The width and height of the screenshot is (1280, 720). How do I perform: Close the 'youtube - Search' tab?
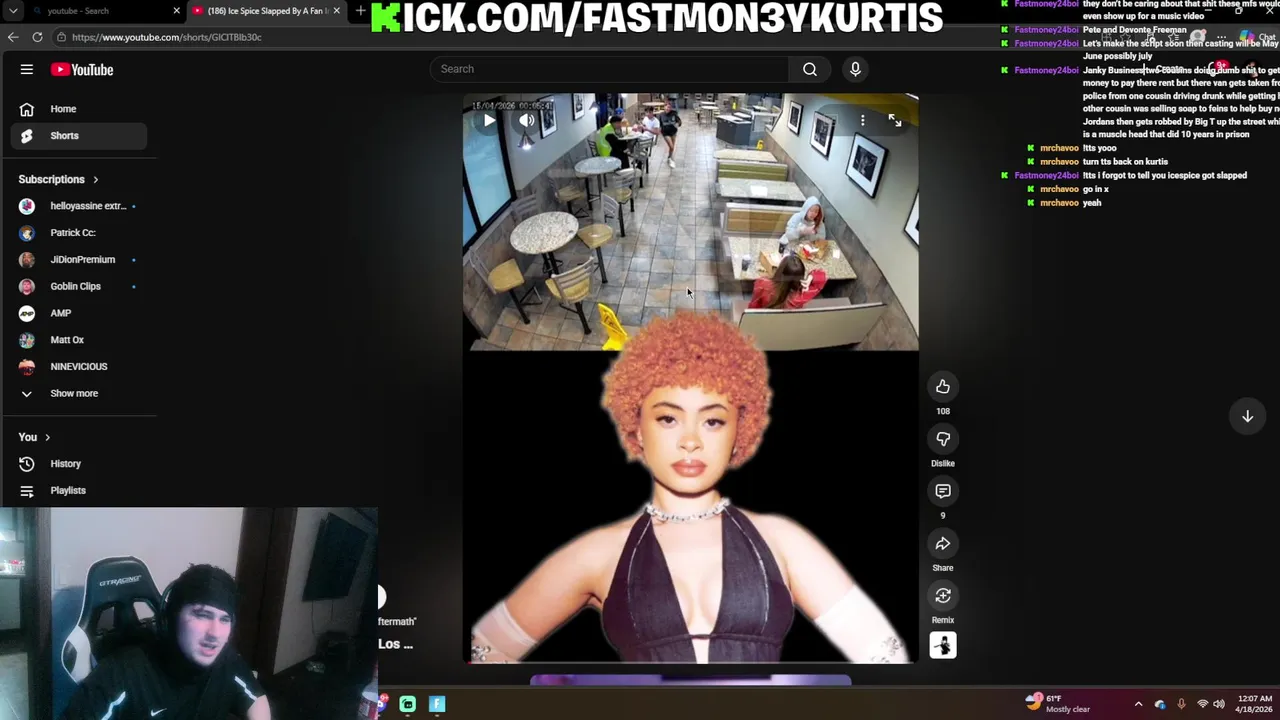pyautogui.click(x=177, y=11)
